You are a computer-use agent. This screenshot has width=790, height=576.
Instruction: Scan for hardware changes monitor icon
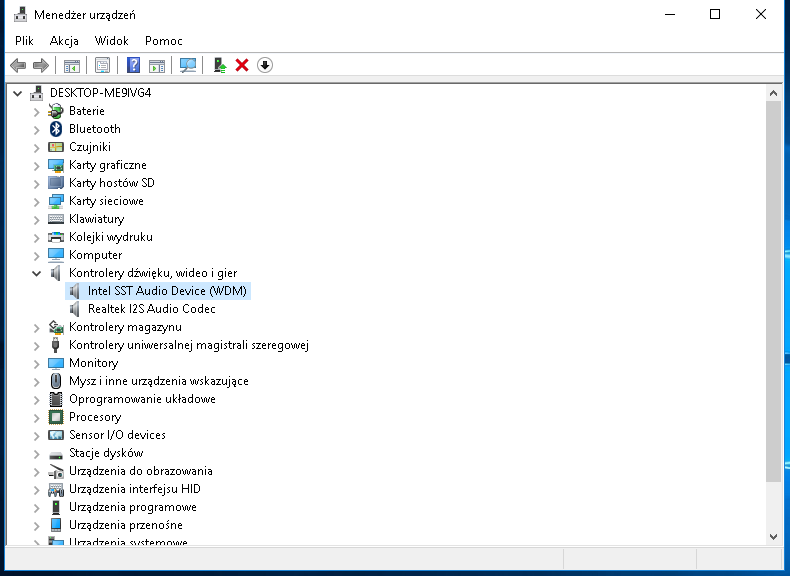coord(188,65)
